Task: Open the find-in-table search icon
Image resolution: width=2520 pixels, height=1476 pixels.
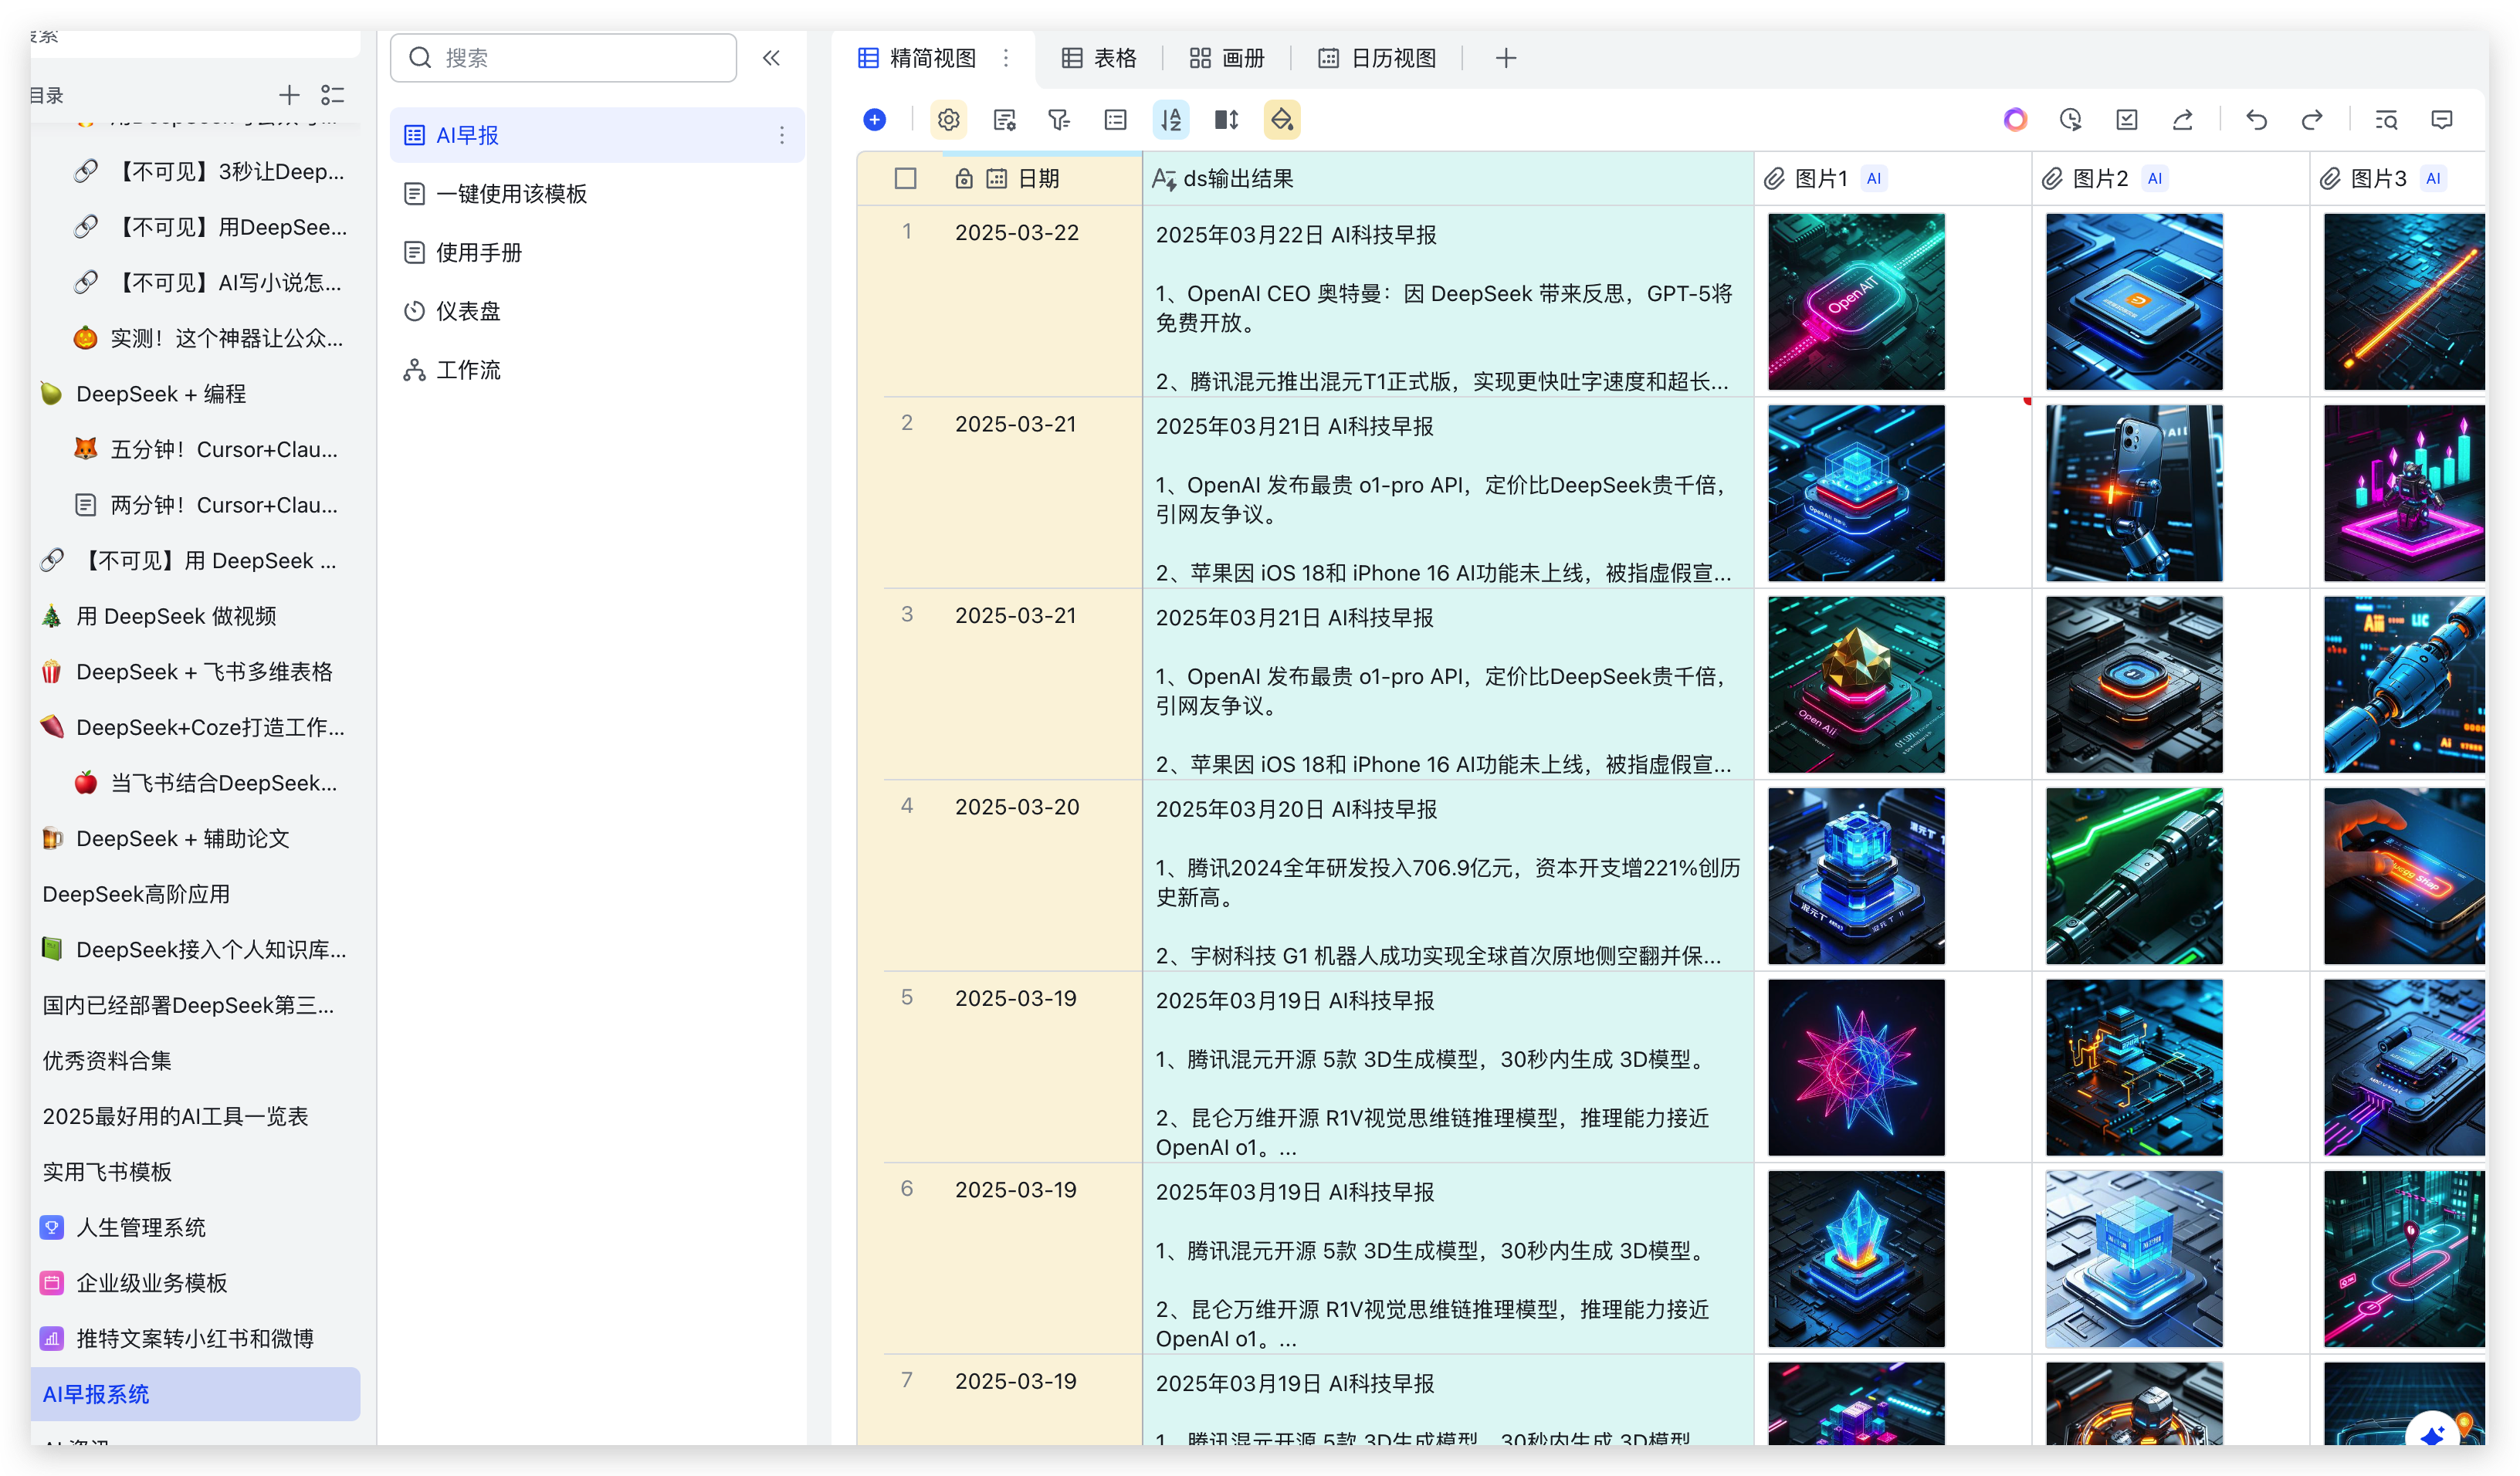Action: (x=2386, y=120)
